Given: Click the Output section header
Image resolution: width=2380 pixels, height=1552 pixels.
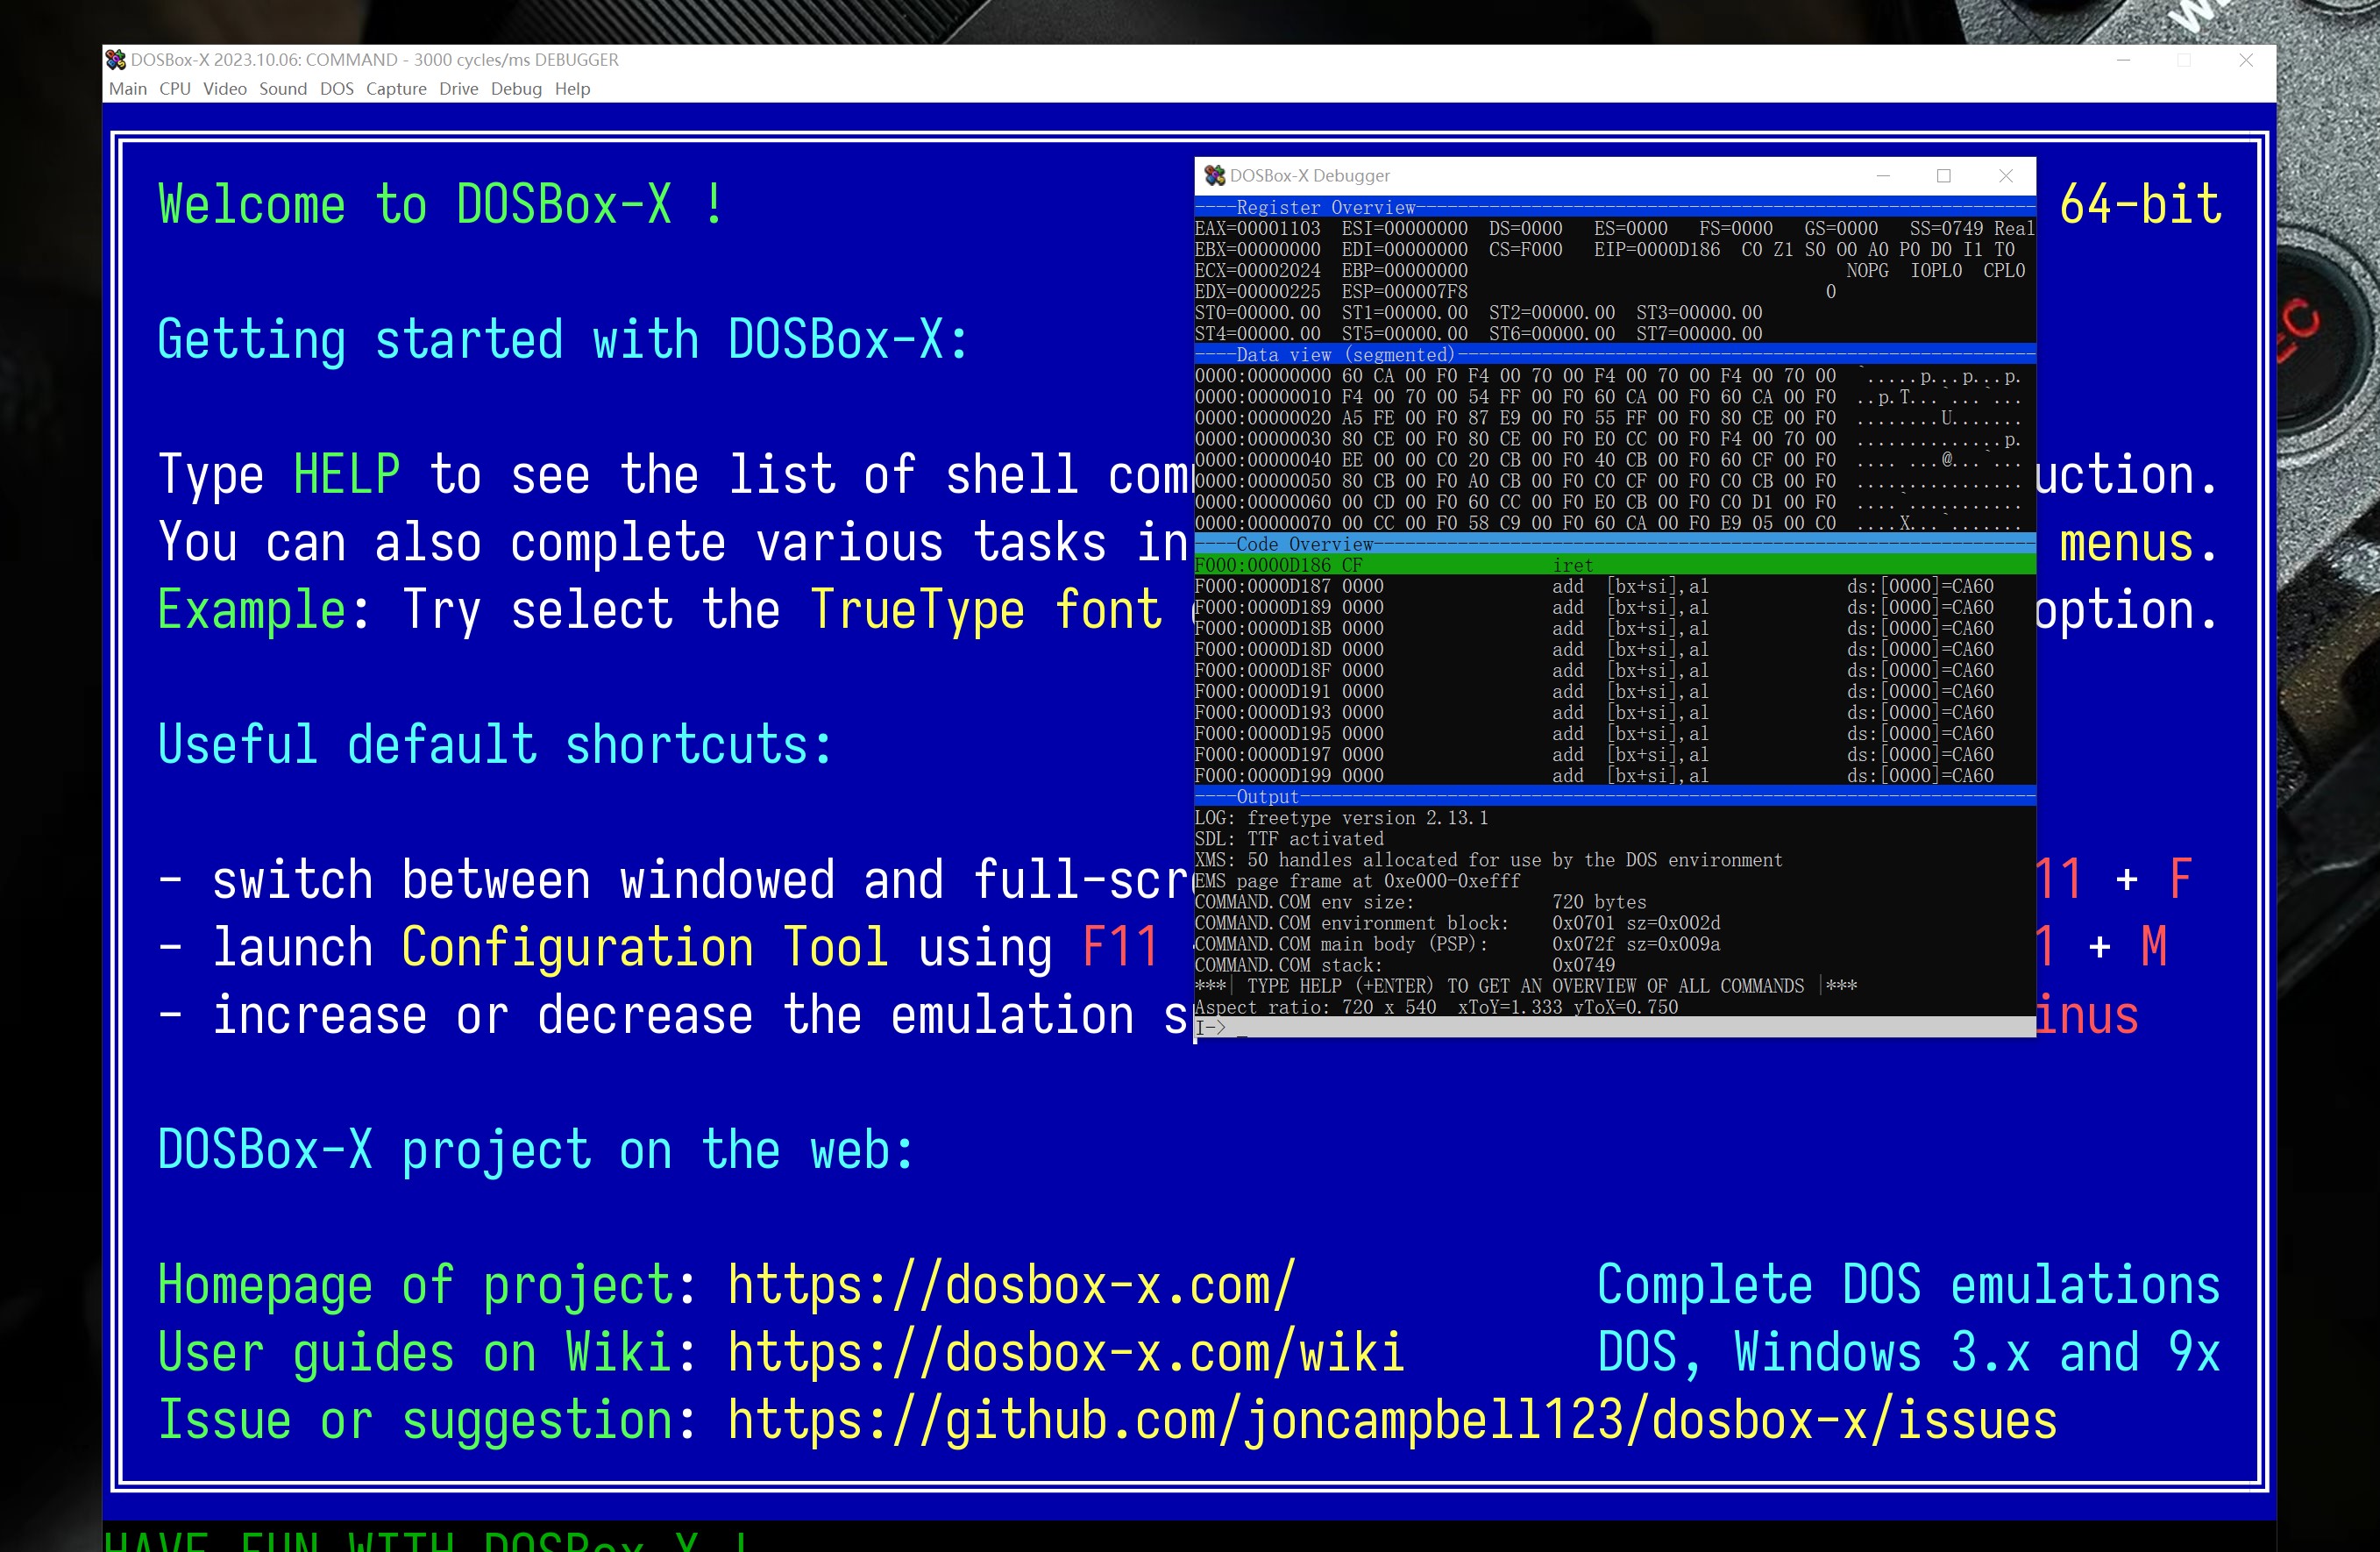Looking at the screenshot, I should pos(1267,797).
